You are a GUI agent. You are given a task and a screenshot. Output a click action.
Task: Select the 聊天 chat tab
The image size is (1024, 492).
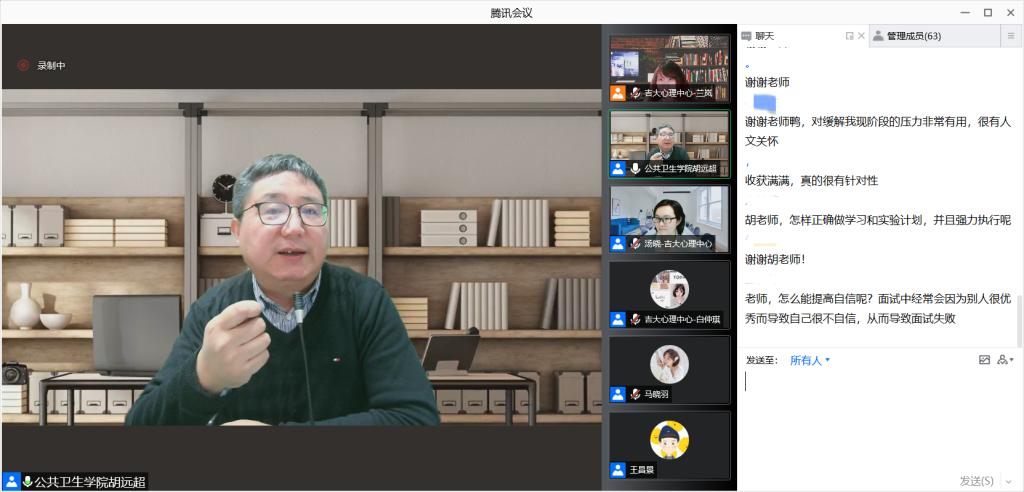765,36
